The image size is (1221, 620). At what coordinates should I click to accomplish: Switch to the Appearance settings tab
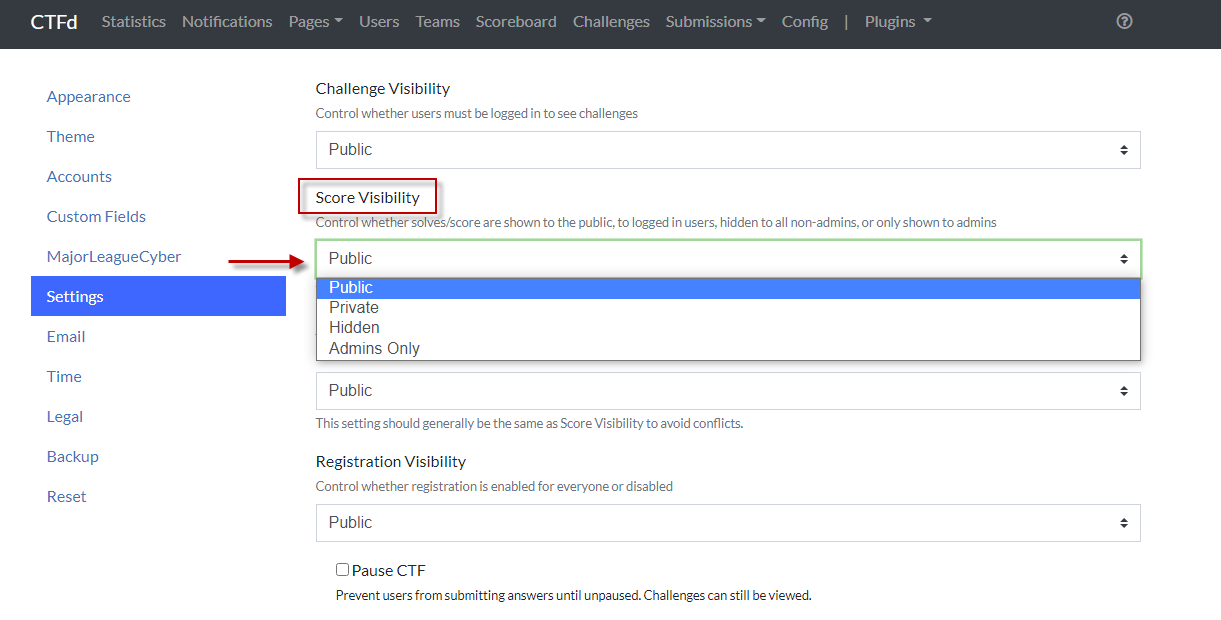[89, 97]
